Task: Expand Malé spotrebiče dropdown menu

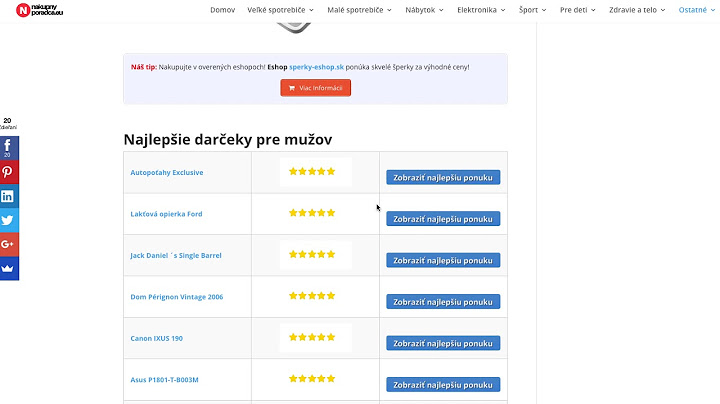Action: (359, 10)
